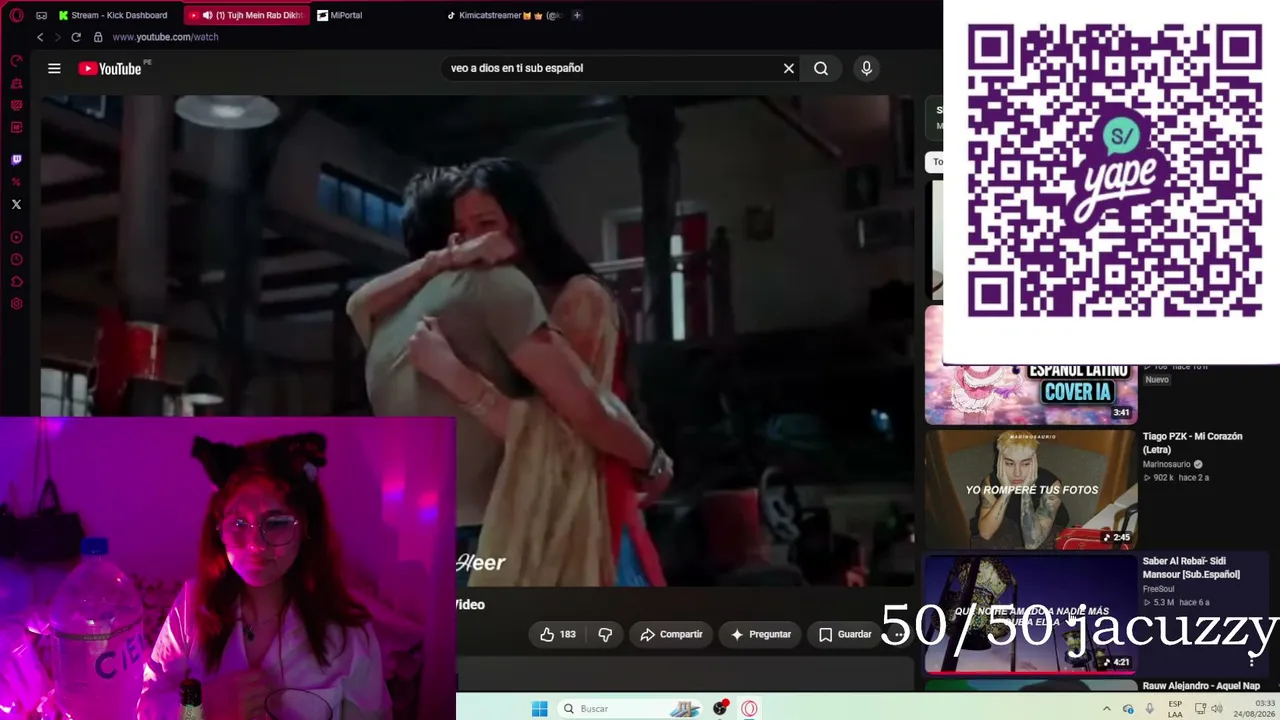1280x720 pixels.
Task: Like the video with 183 likes
Action: tap(558, 634)
